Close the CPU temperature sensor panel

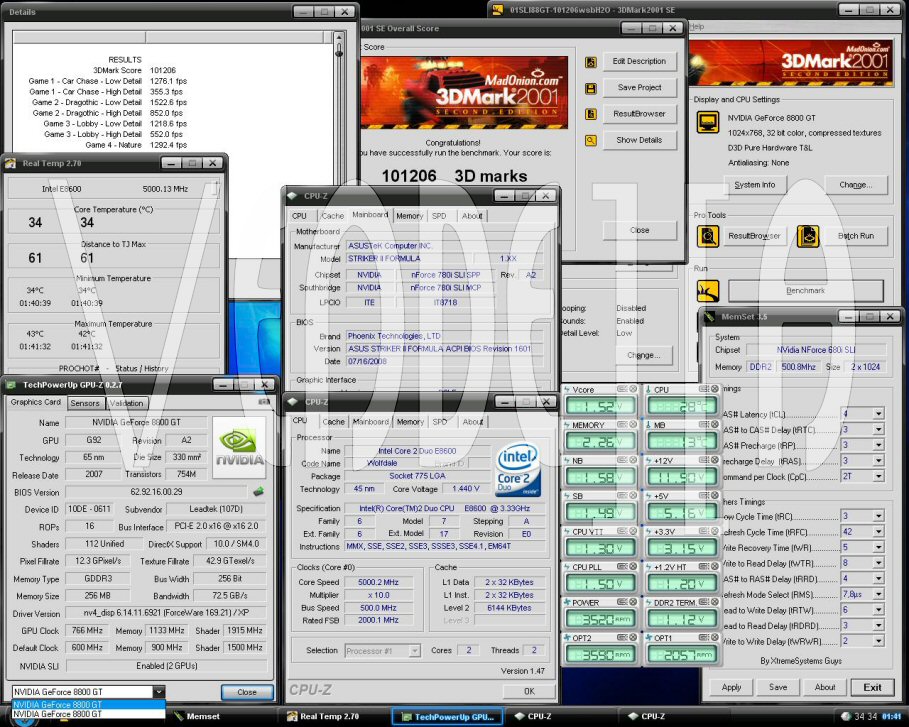[715, 389]
